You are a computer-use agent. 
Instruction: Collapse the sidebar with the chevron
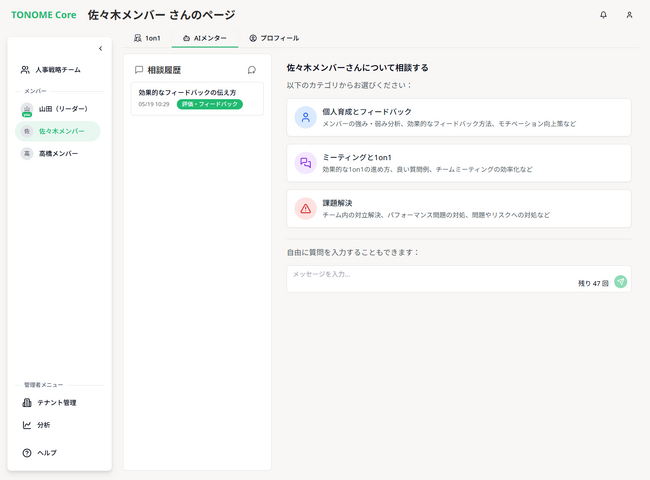(x=100, y=48)
